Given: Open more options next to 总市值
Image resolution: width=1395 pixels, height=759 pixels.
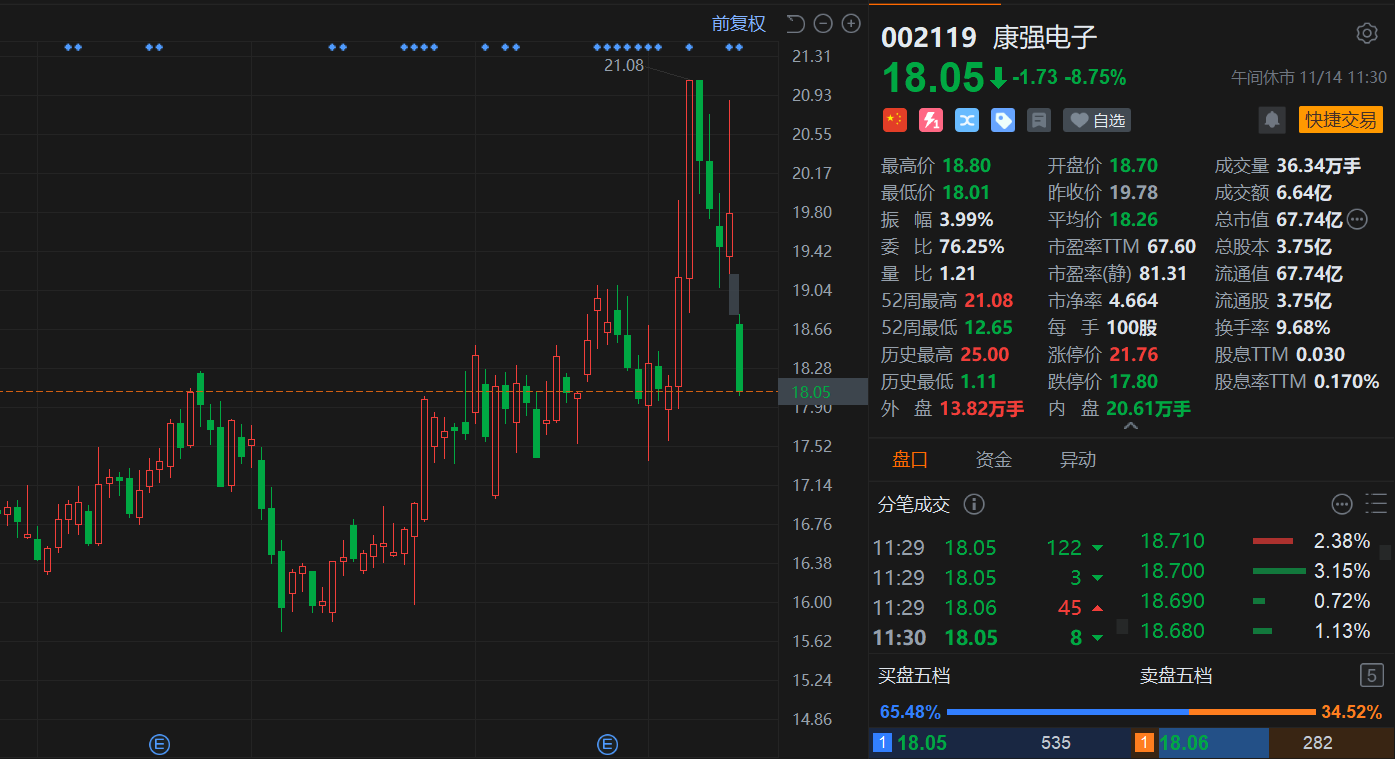Looking at the screenshot, I should (x=1357, y=219).
